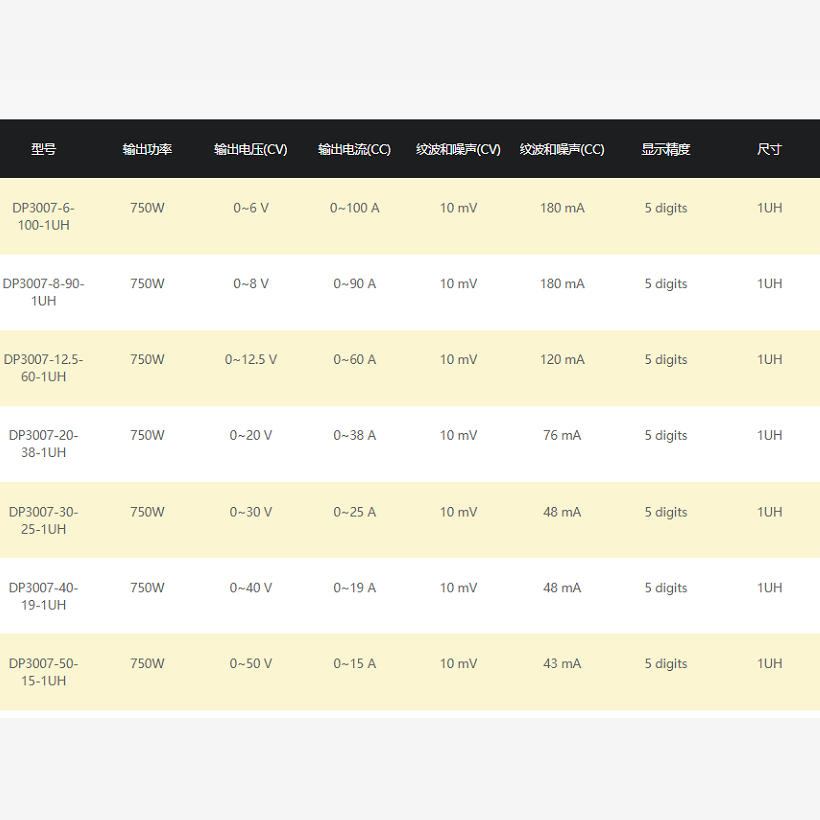
Task: Select the DP3007-12.5-60-1UH model cell
Action: (43, 368)
